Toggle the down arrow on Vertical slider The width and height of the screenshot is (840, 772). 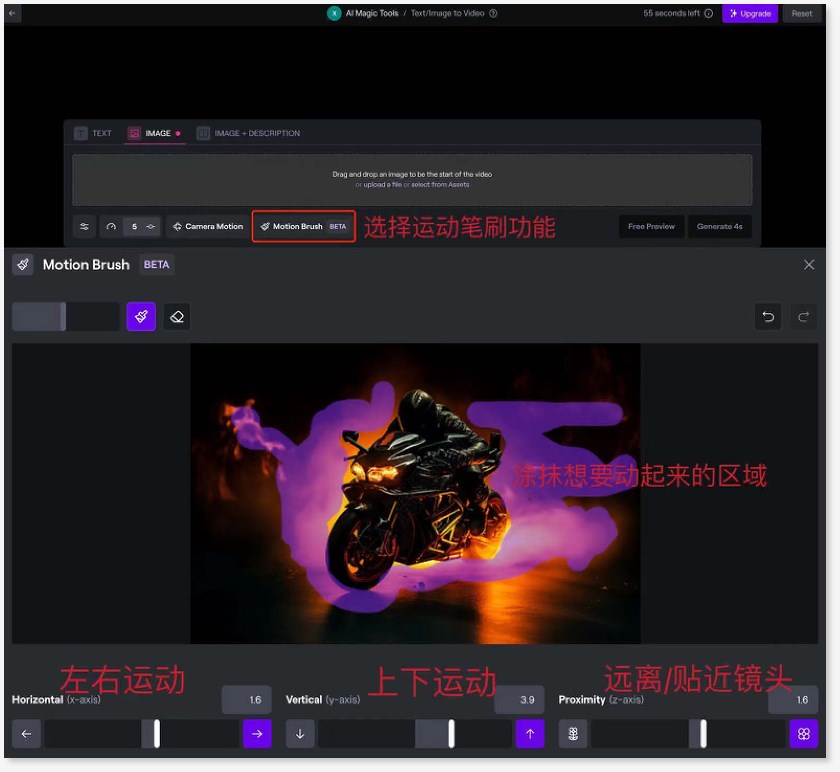(x=298, y=733)
